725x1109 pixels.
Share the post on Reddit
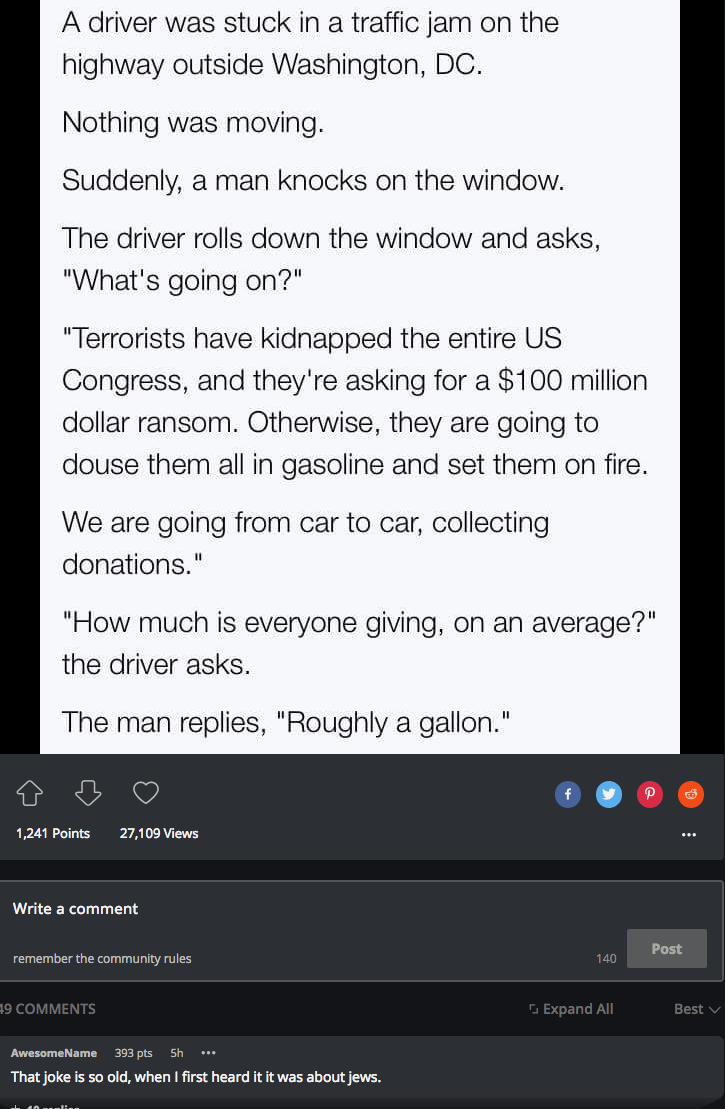click(691, 794)
